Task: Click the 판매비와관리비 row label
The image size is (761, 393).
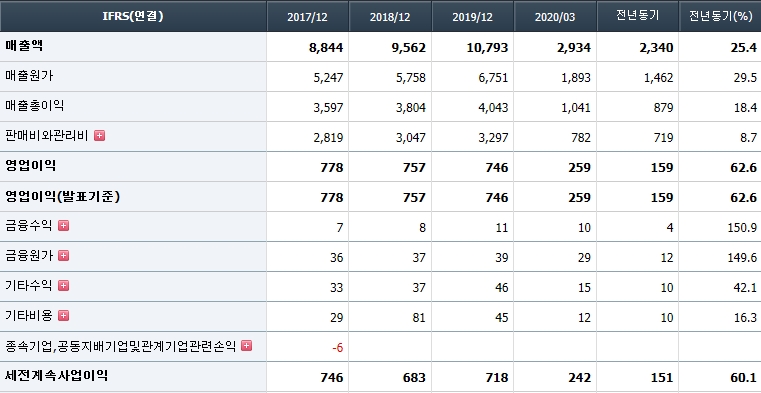Action: [47, 135]
